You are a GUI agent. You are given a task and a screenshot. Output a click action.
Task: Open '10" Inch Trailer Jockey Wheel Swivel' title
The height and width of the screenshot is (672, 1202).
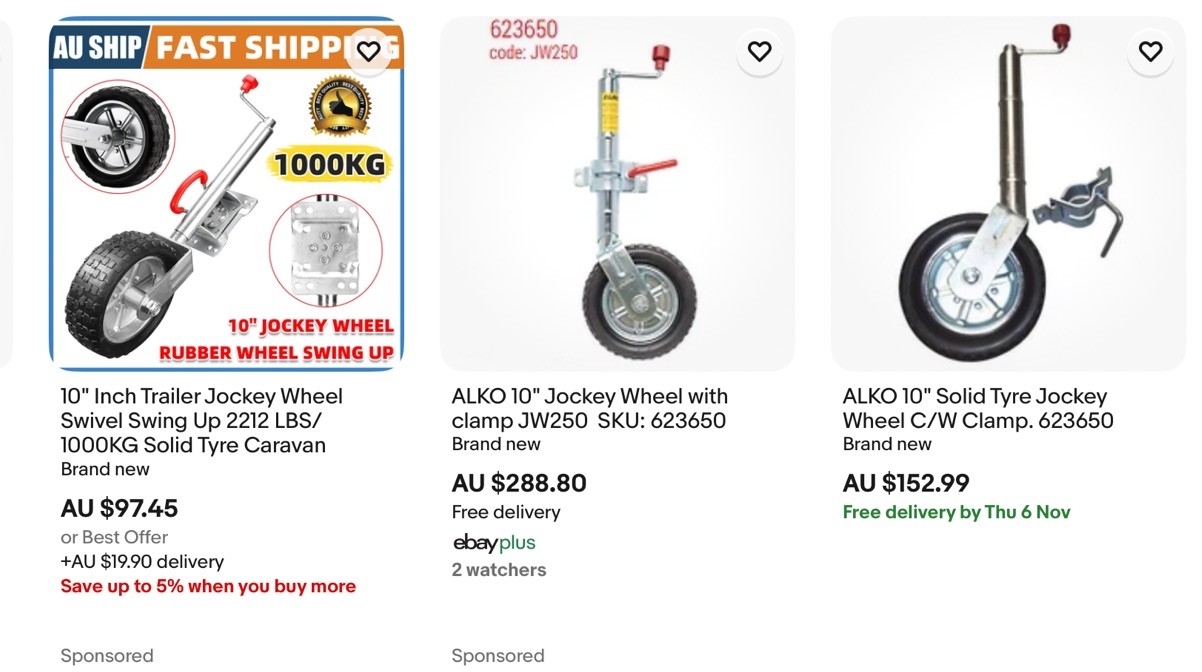[201, 420]
